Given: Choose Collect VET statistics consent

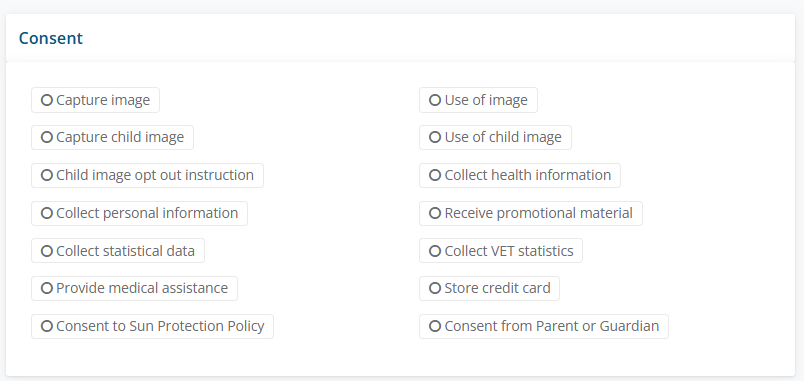Looking at the screenshot, I should (501, 251).
